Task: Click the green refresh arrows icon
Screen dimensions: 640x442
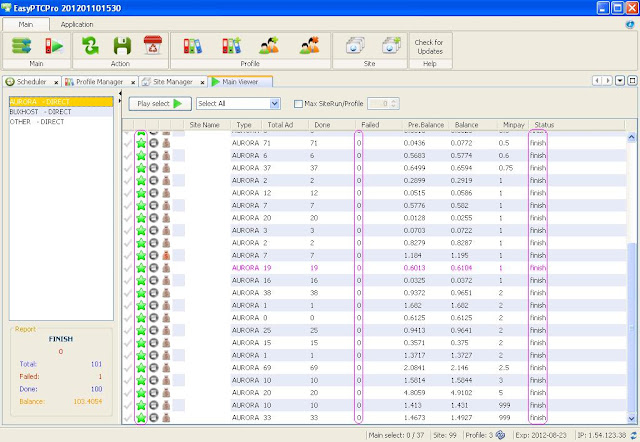Action: (91, 46)
